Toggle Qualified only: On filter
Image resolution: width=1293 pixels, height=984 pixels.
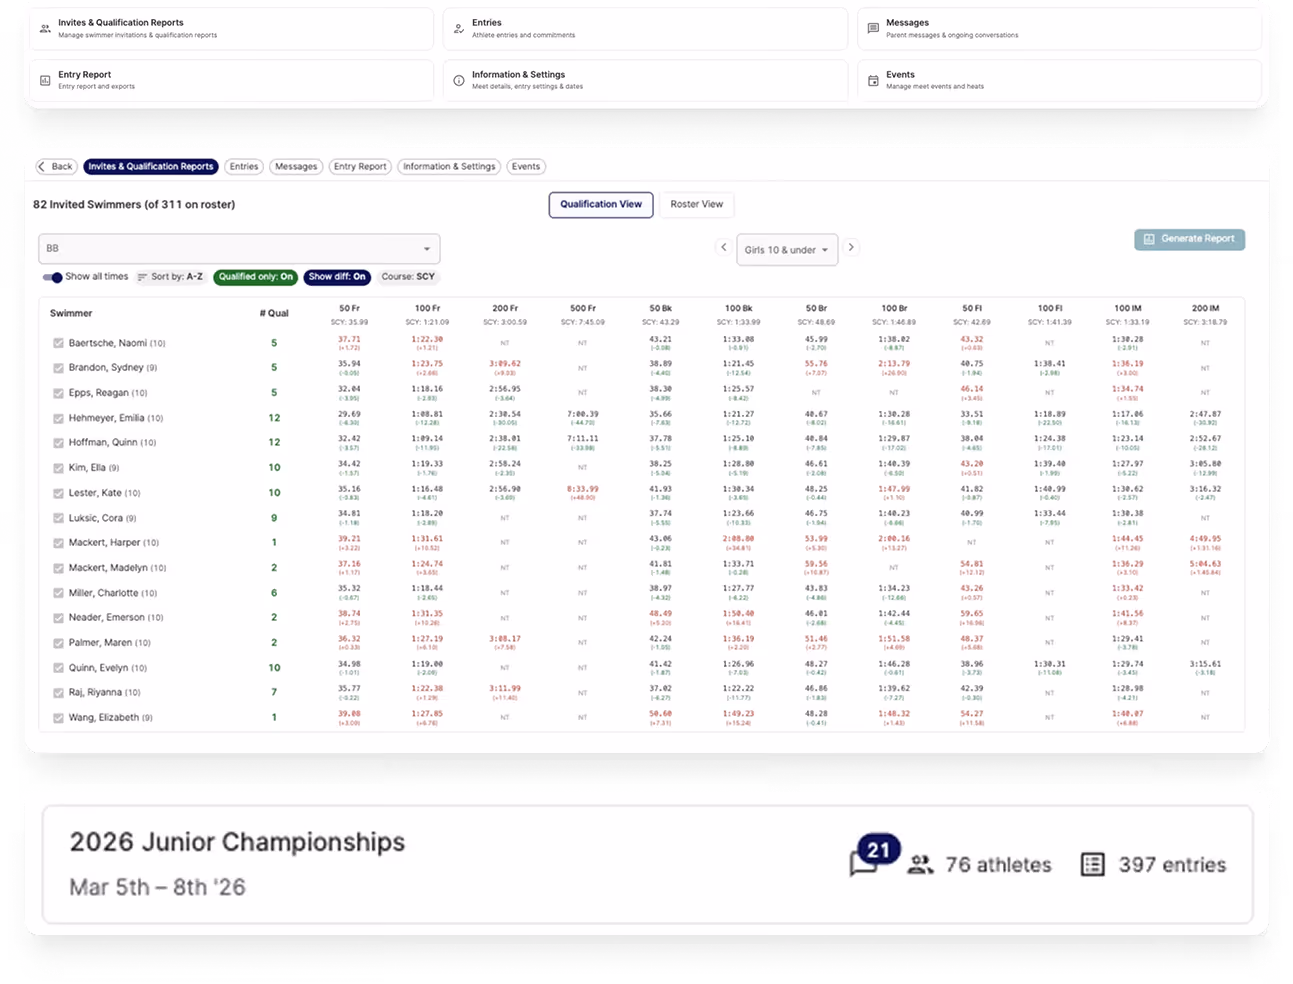coord(255,277)
